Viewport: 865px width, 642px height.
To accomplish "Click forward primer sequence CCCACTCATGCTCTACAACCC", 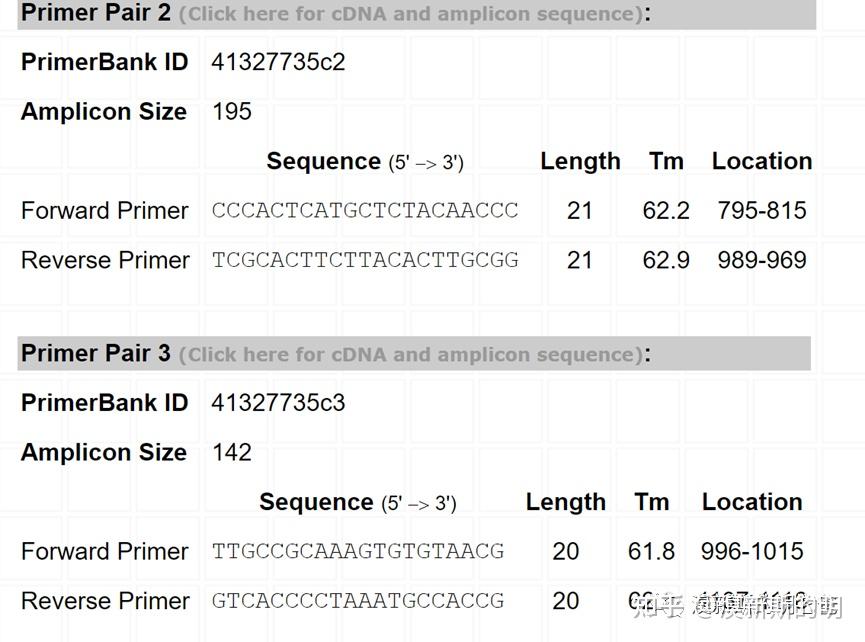I will 365,211.
